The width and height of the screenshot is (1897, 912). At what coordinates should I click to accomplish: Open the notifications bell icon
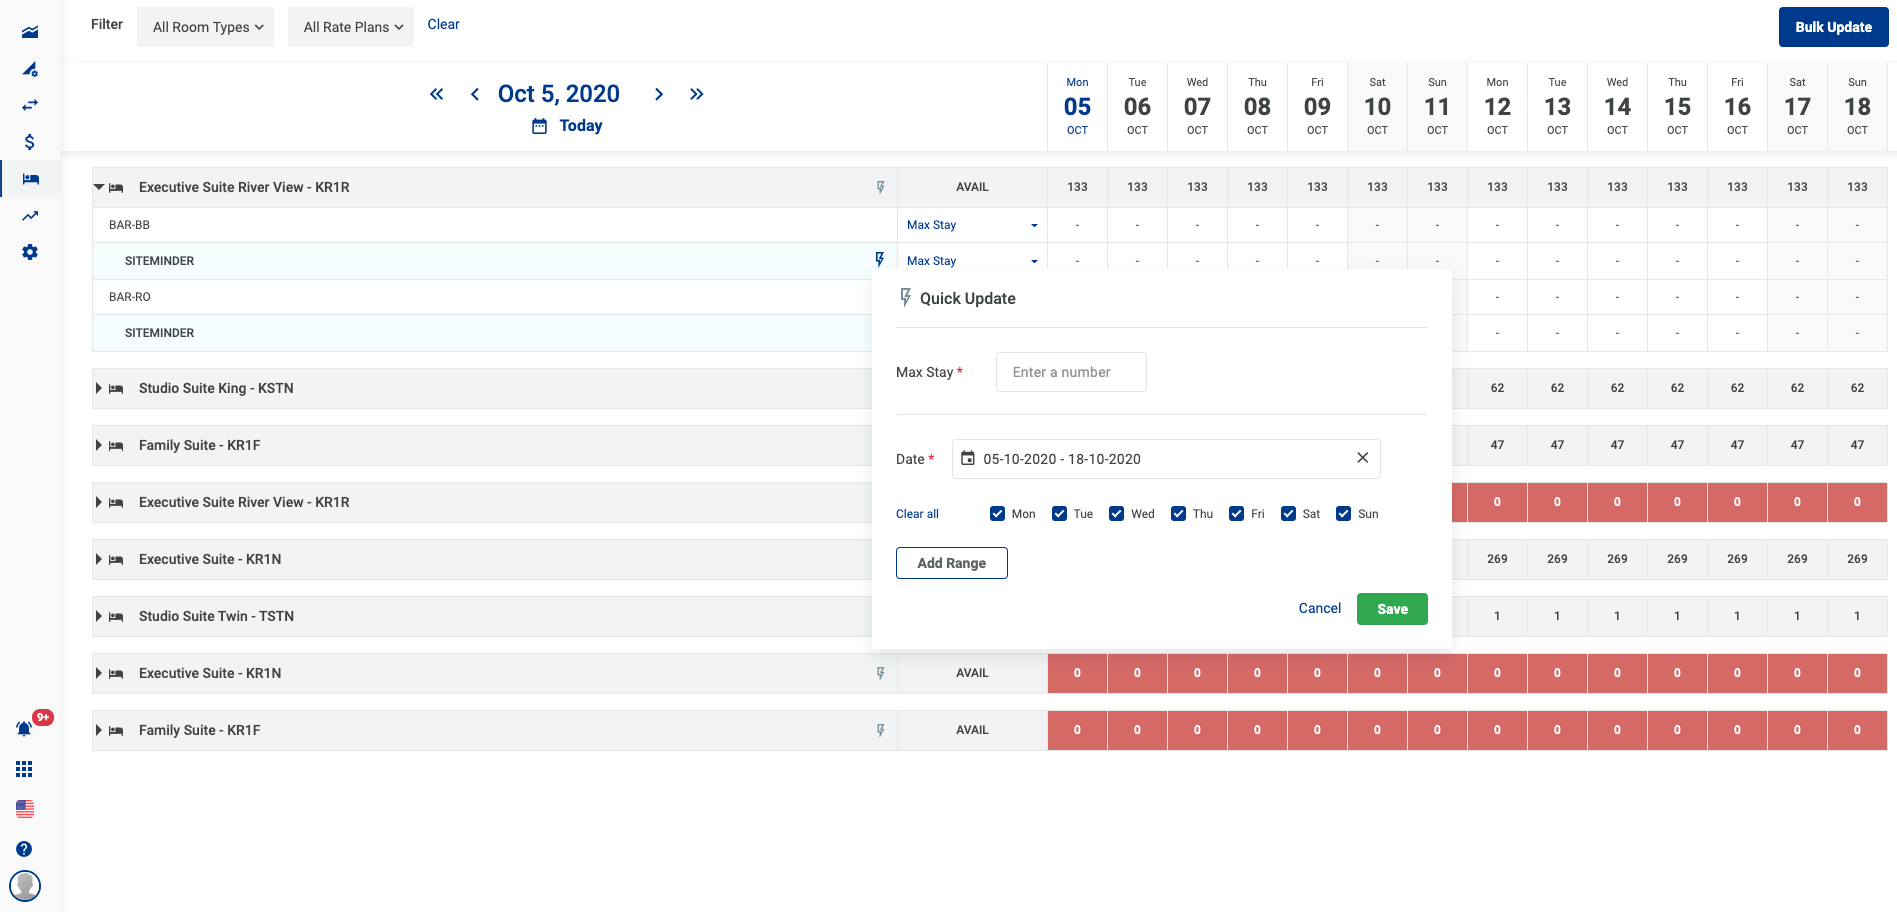click(24, 729)
